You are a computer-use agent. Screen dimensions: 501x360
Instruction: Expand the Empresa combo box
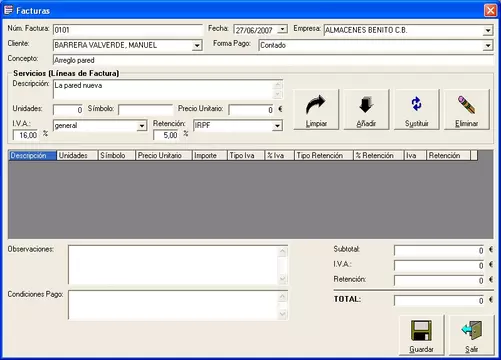click(x=488, y=30)
